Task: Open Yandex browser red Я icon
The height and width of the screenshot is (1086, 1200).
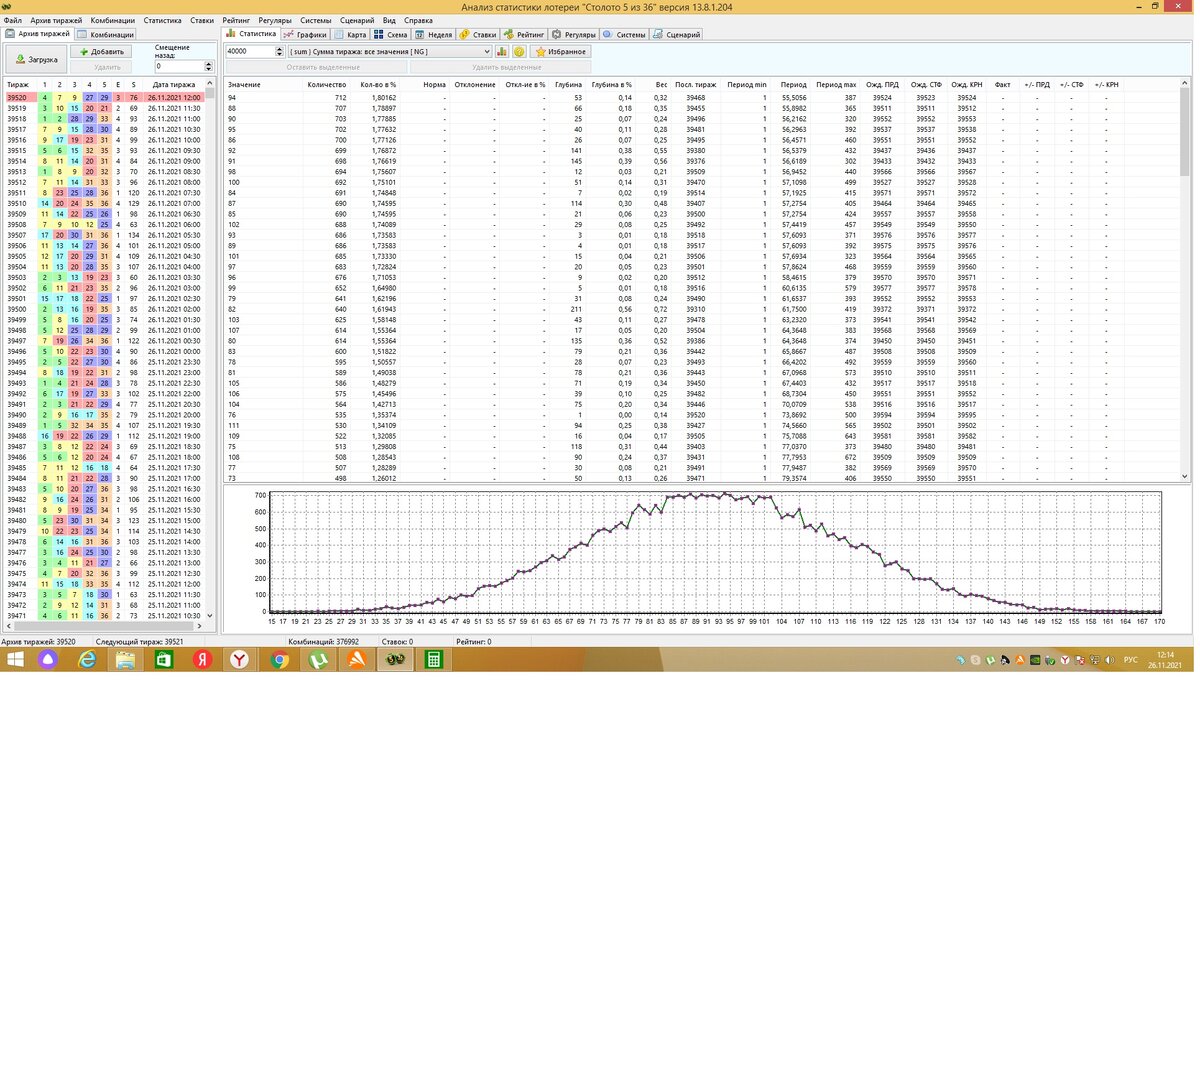Action: click(x=203, y=659)
